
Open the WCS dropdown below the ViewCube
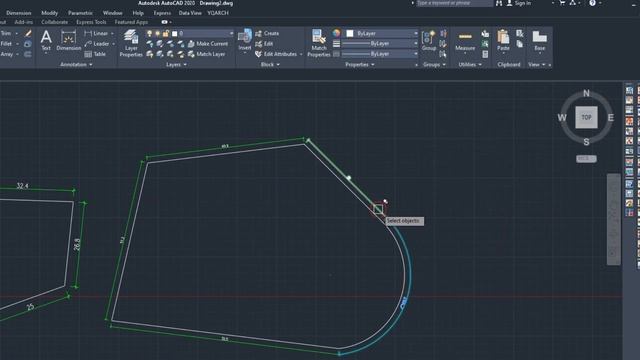coord(586,158)
